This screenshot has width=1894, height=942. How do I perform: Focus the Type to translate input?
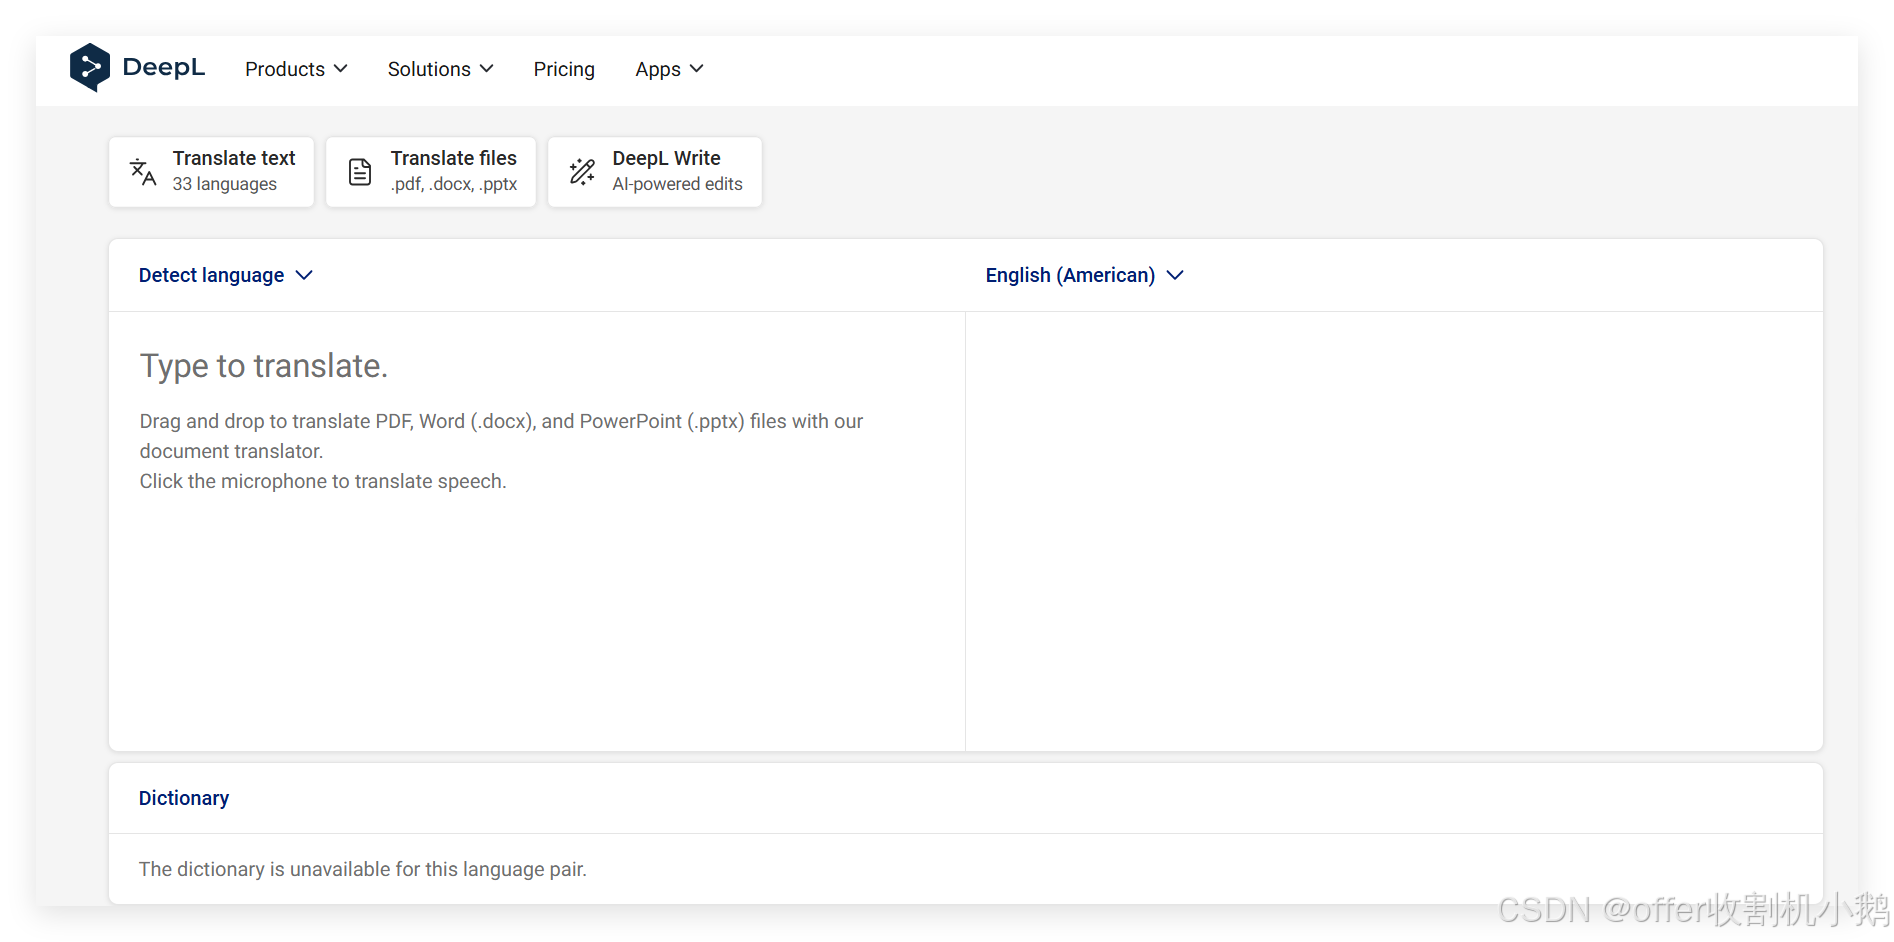(537, 531)
